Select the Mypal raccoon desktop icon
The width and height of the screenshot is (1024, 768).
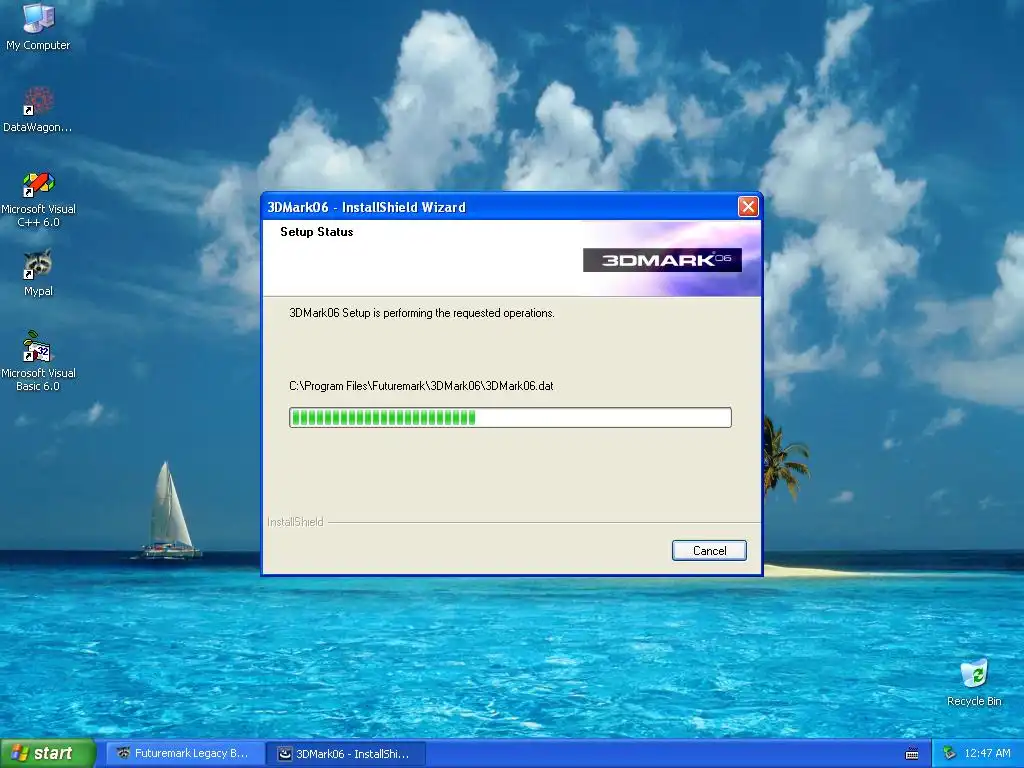[38, 272]
